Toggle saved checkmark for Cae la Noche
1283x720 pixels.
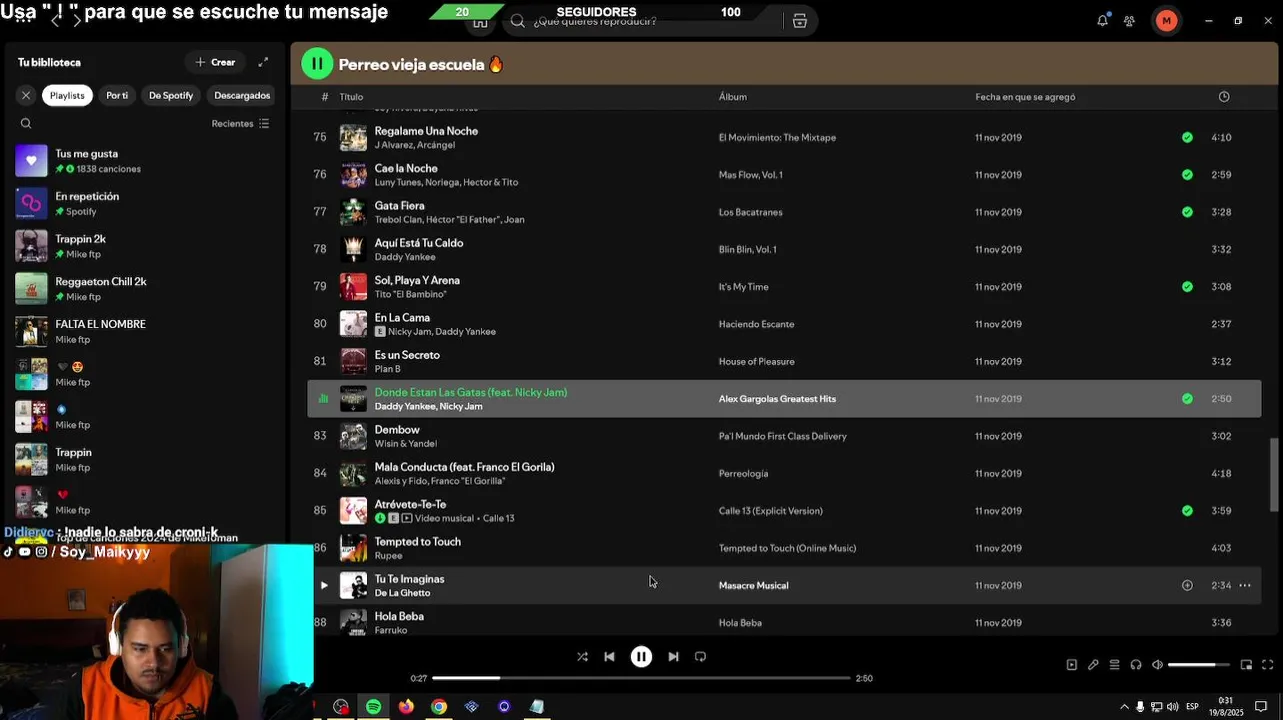(x=1187, y=174)
